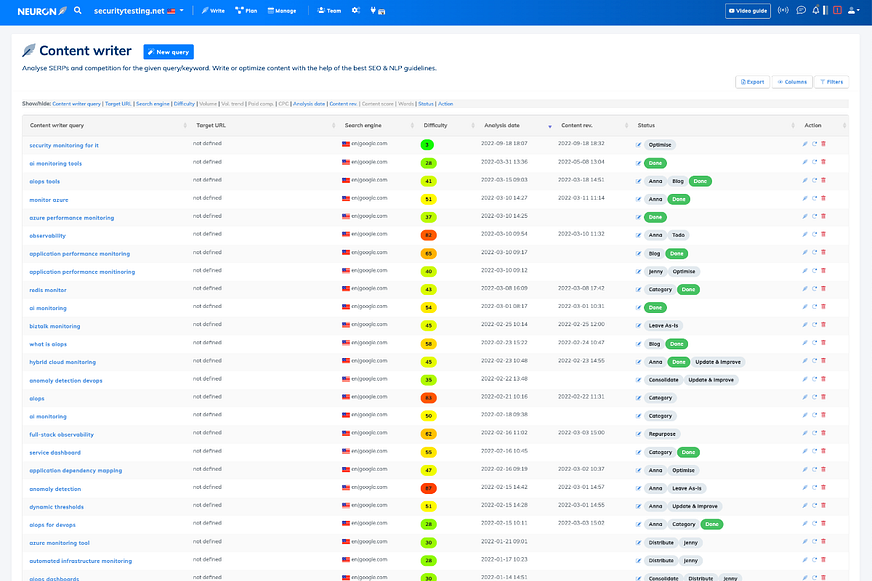Click the settings gears icon in navbar
Image resolution: width=872 pixels, height=581 pixels.
point(356,11)
